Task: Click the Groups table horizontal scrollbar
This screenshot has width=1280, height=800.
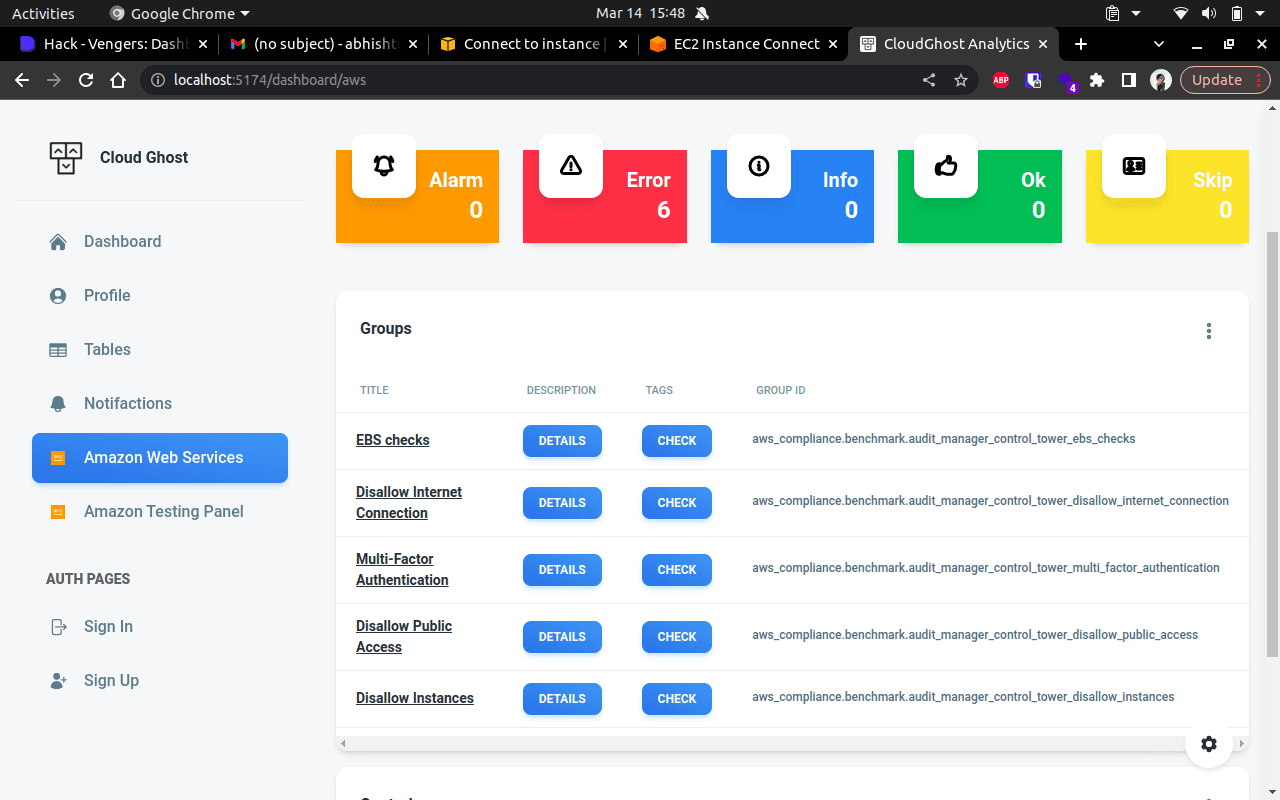Action: tap(792, 744)
